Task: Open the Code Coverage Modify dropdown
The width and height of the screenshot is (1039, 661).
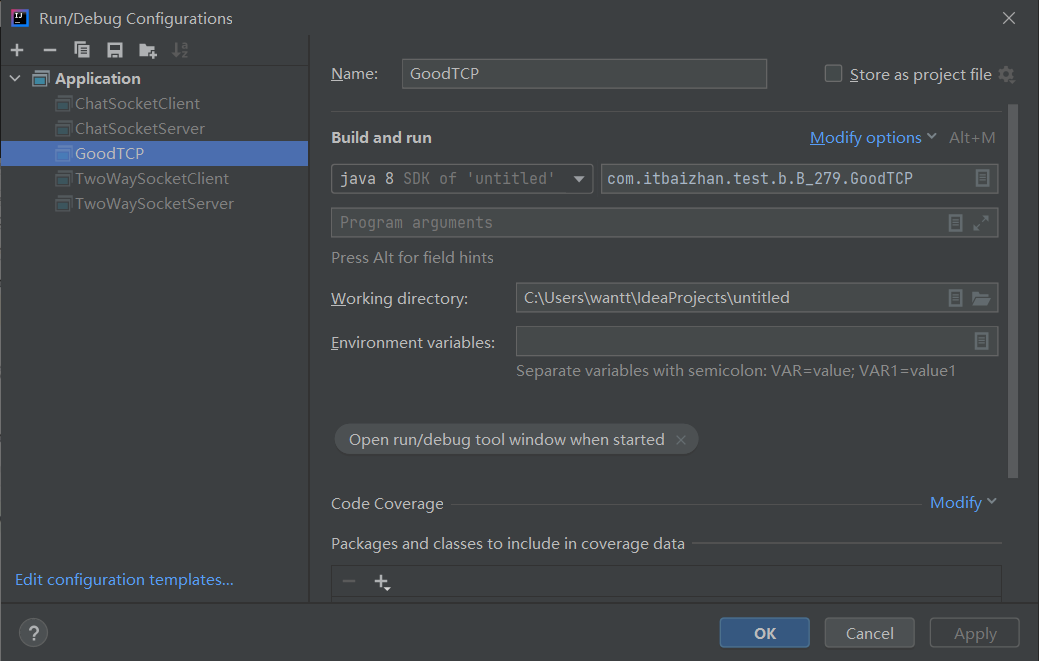Action: pos(963,503)
